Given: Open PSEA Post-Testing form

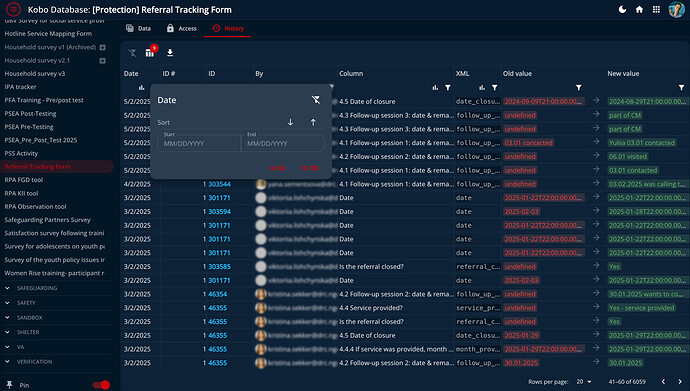Looking at the screenshot, I should tap(30, 113).
